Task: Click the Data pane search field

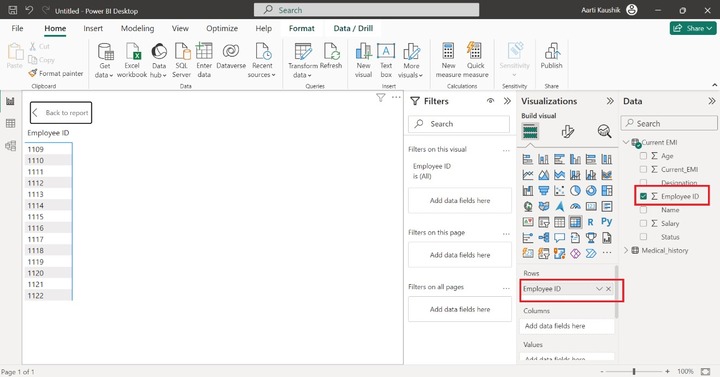Action: (x=669, y=123)
